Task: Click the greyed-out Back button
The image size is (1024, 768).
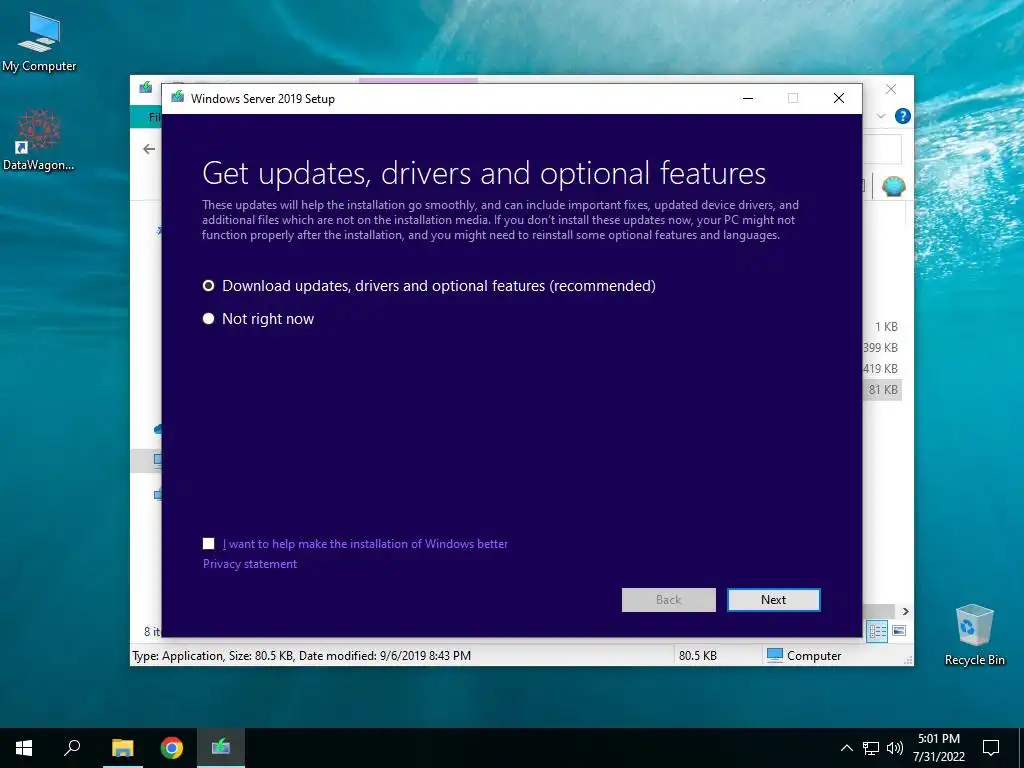Action: pos(668,600)
